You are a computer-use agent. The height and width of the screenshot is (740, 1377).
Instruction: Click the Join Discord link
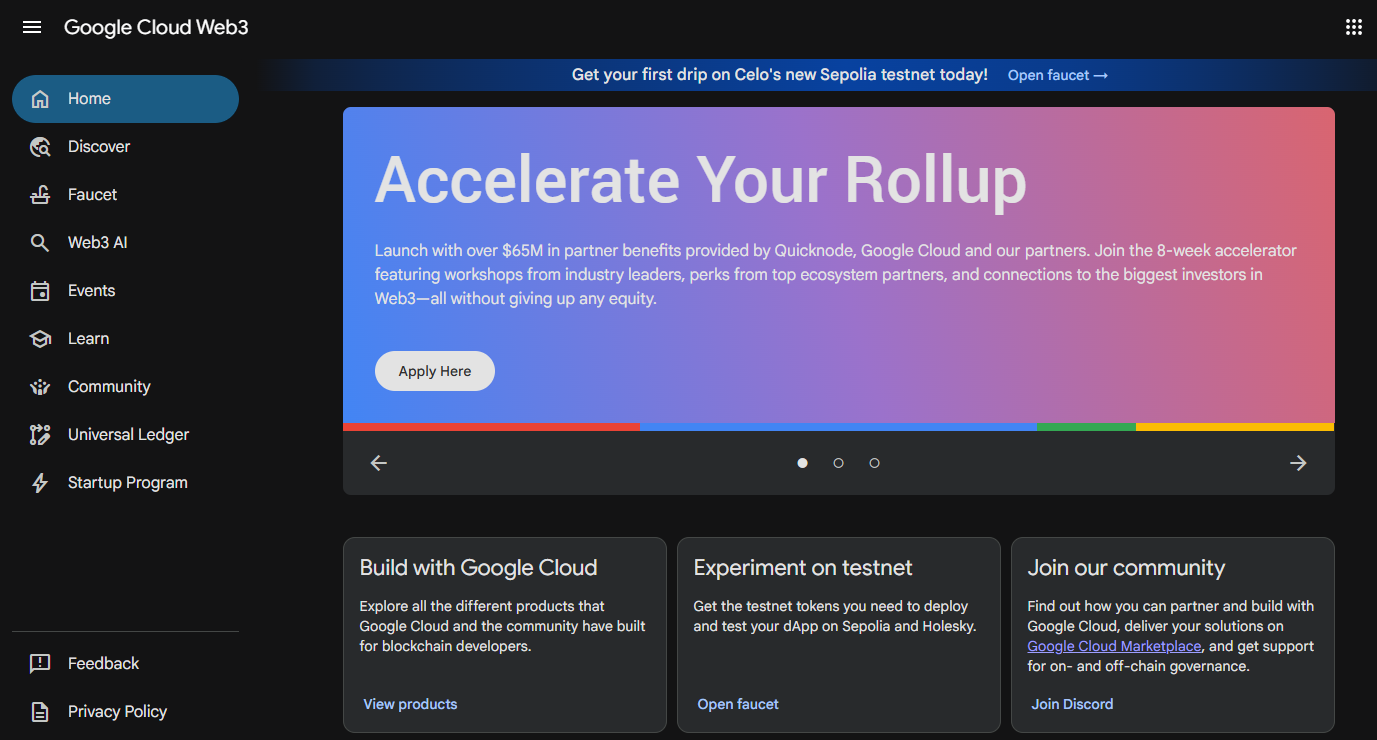[1072, 704]
